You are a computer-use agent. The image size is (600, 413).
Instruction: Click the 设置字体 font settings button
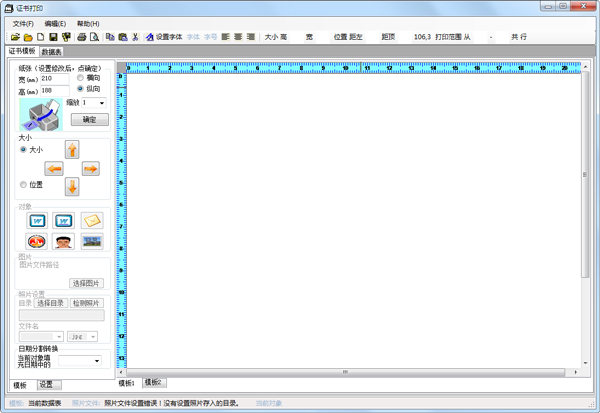[164, 37]
